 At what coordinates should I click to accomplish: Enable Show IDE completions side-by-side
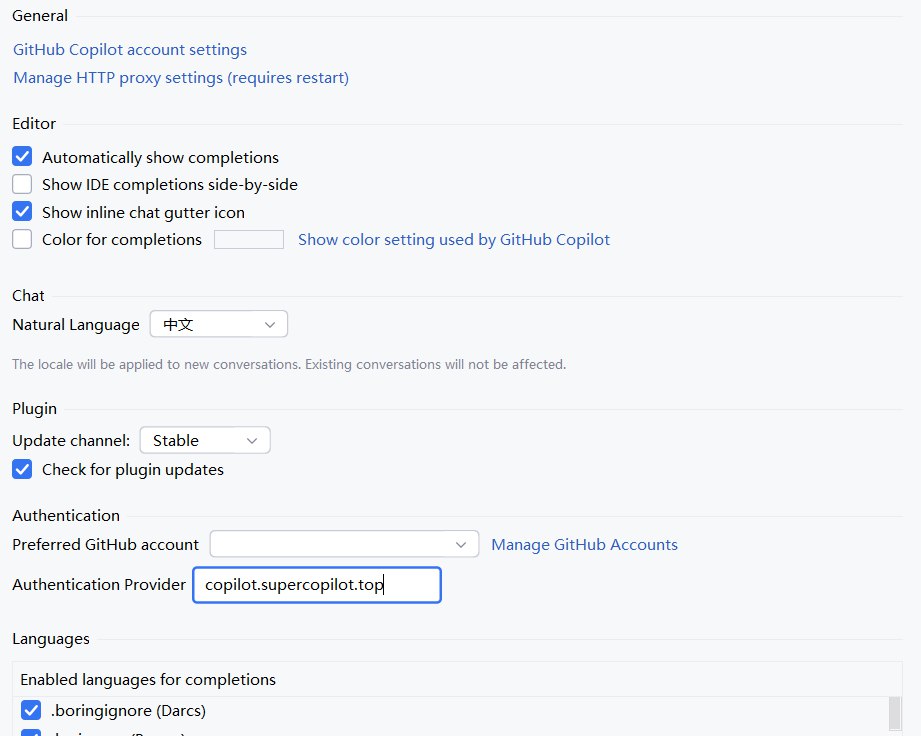click(22, 184)
